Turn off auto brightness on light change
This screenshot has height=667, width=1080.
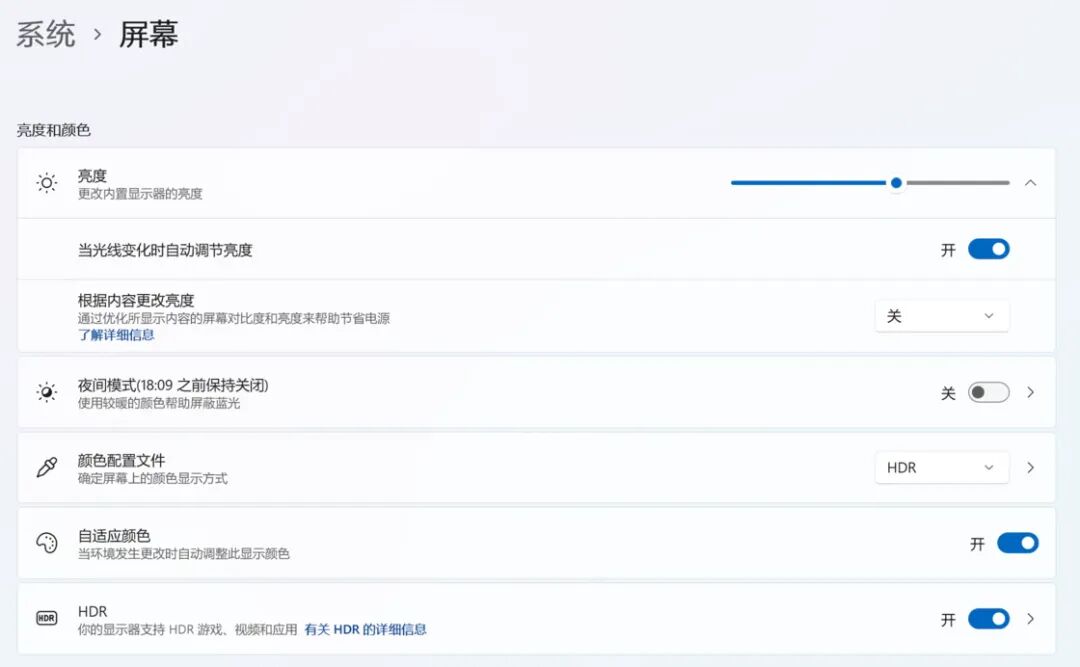988,249
